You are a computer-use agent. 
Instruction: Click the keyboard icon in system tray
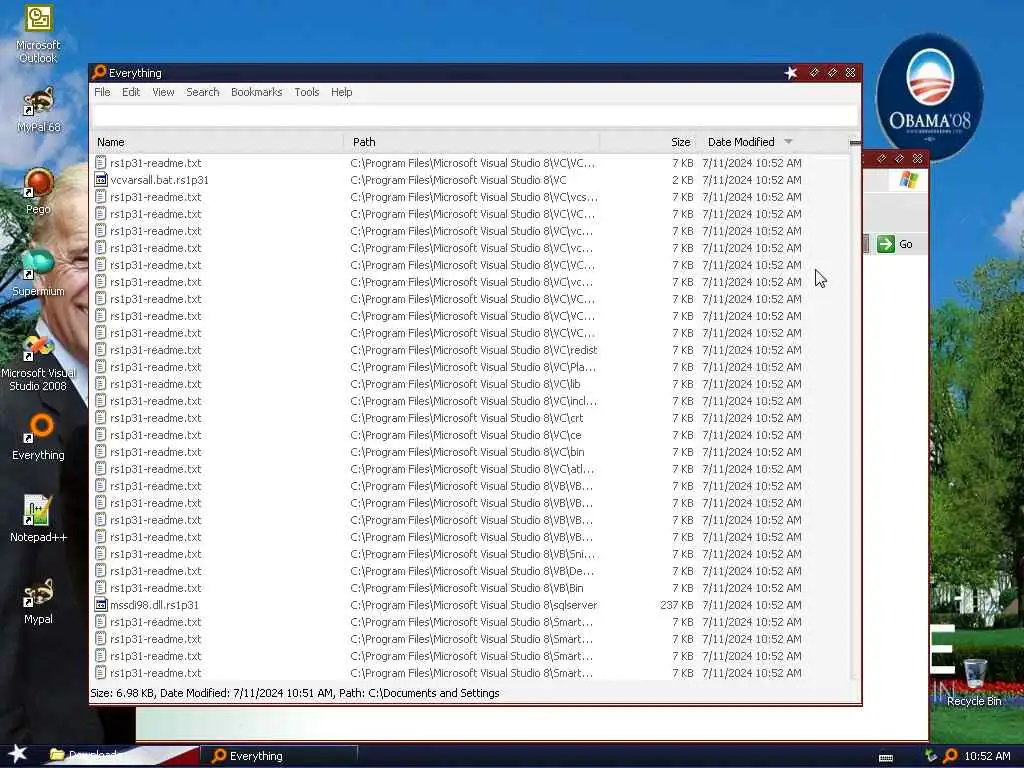[886, 757]
